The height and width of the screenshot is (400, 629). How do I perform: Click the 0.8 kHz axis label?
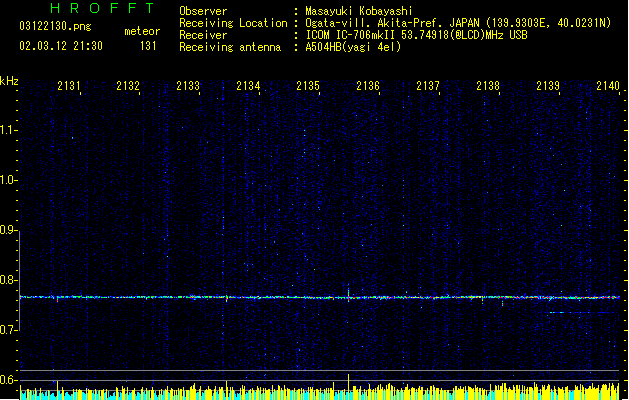pyautogui.click(x=8, y=280)
